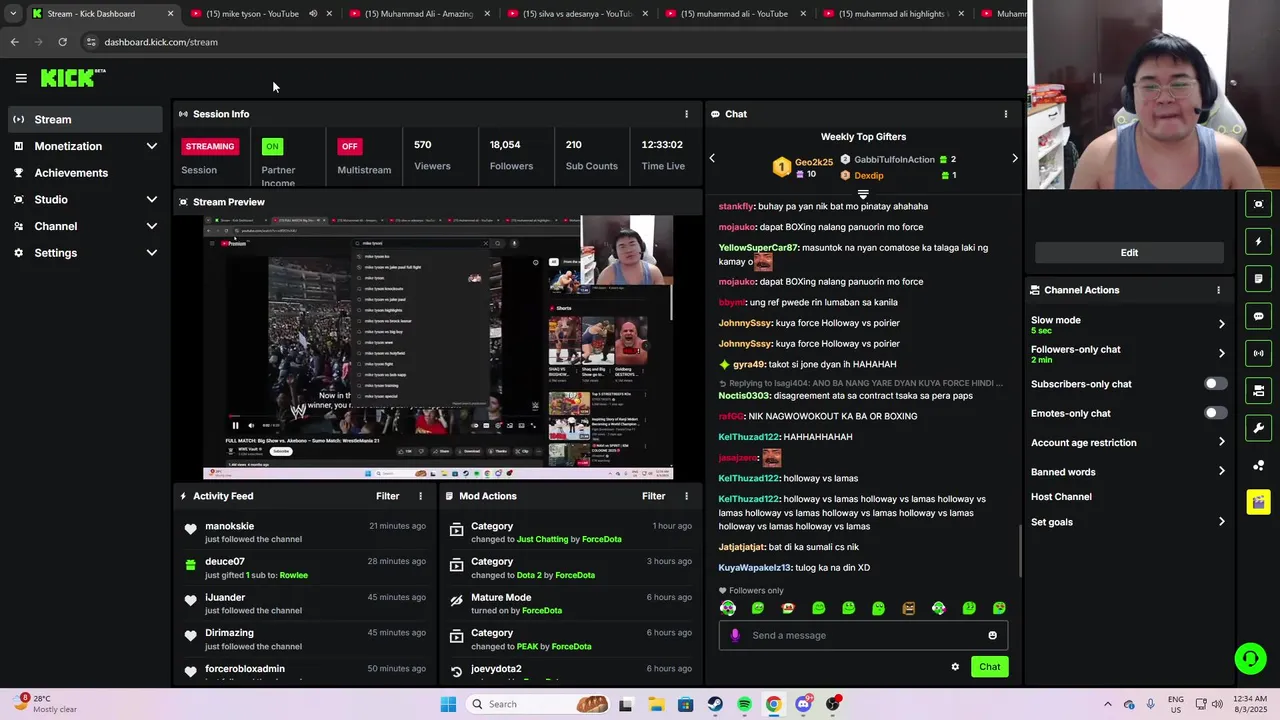
Task: Click the green support headset button
Action: tap(1250, 658)
